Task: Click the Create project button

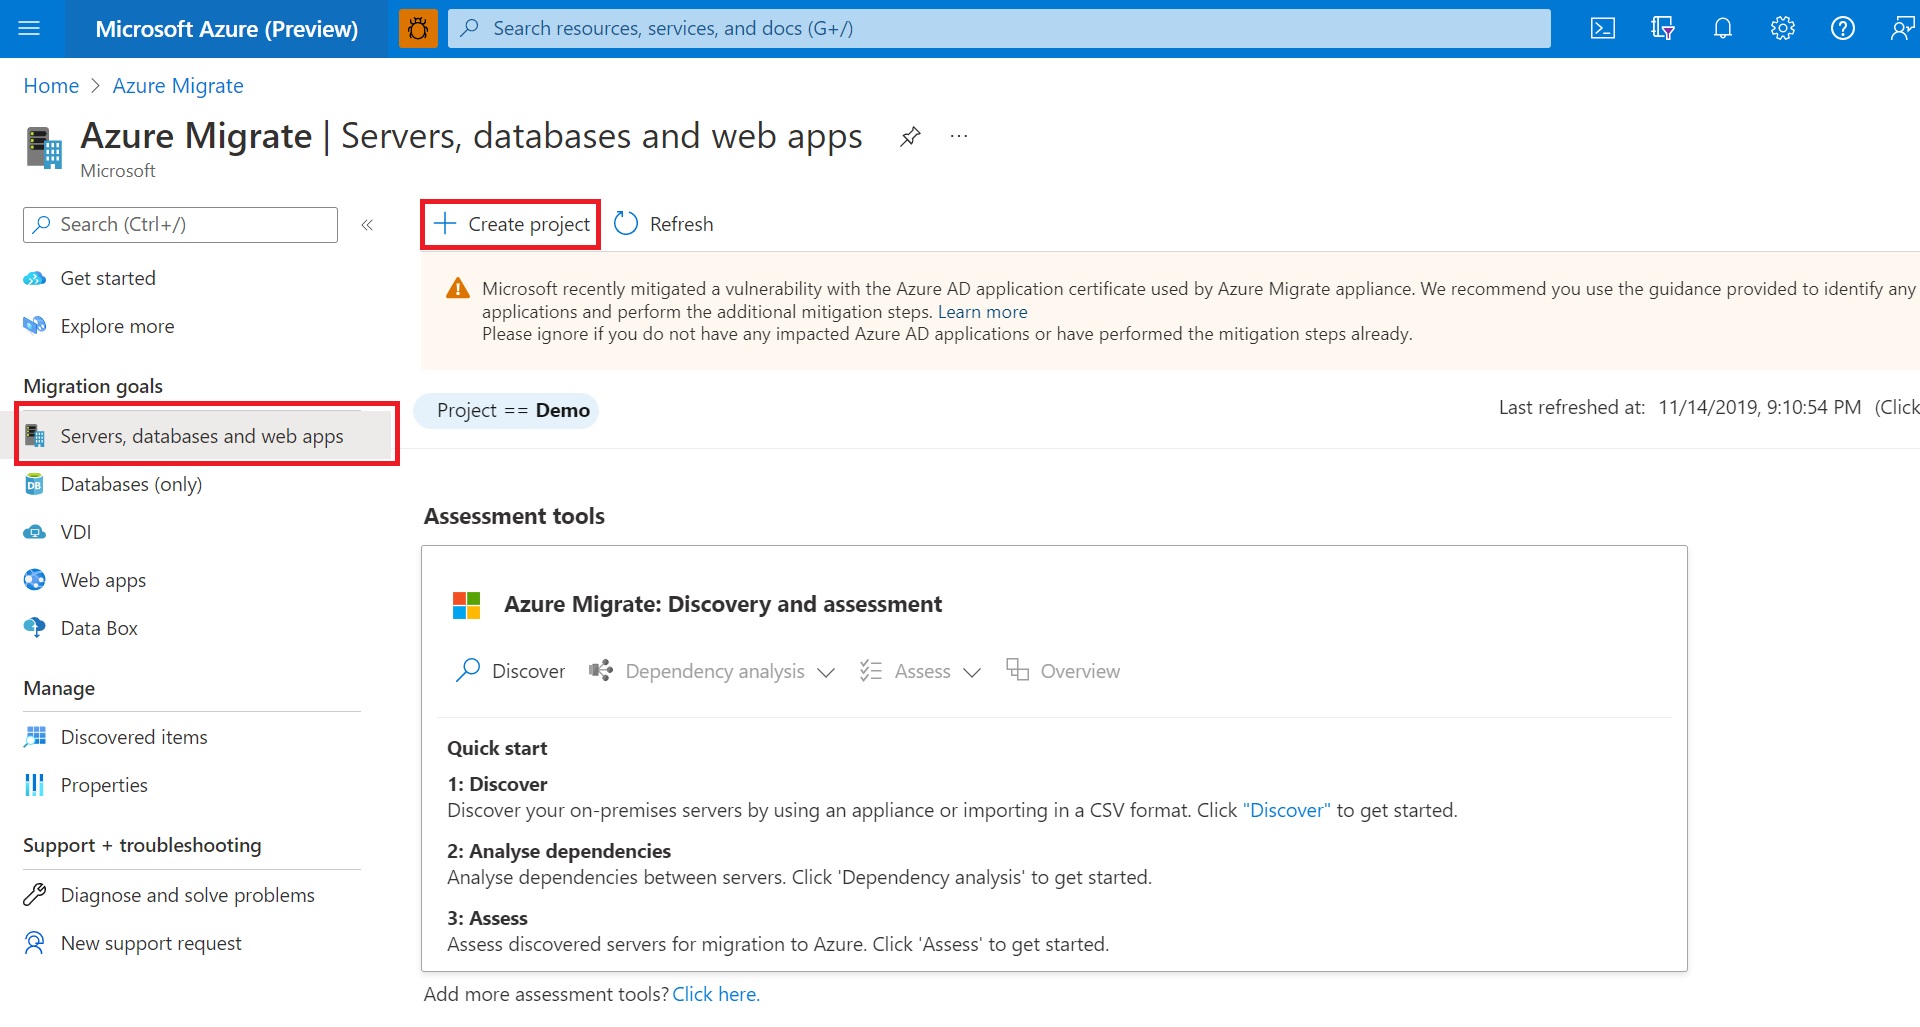Action: pos(511,224)
